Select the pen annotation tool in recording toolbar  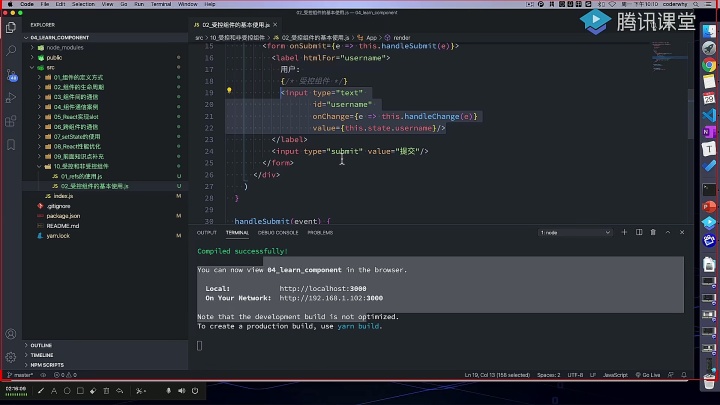[41, 391]
